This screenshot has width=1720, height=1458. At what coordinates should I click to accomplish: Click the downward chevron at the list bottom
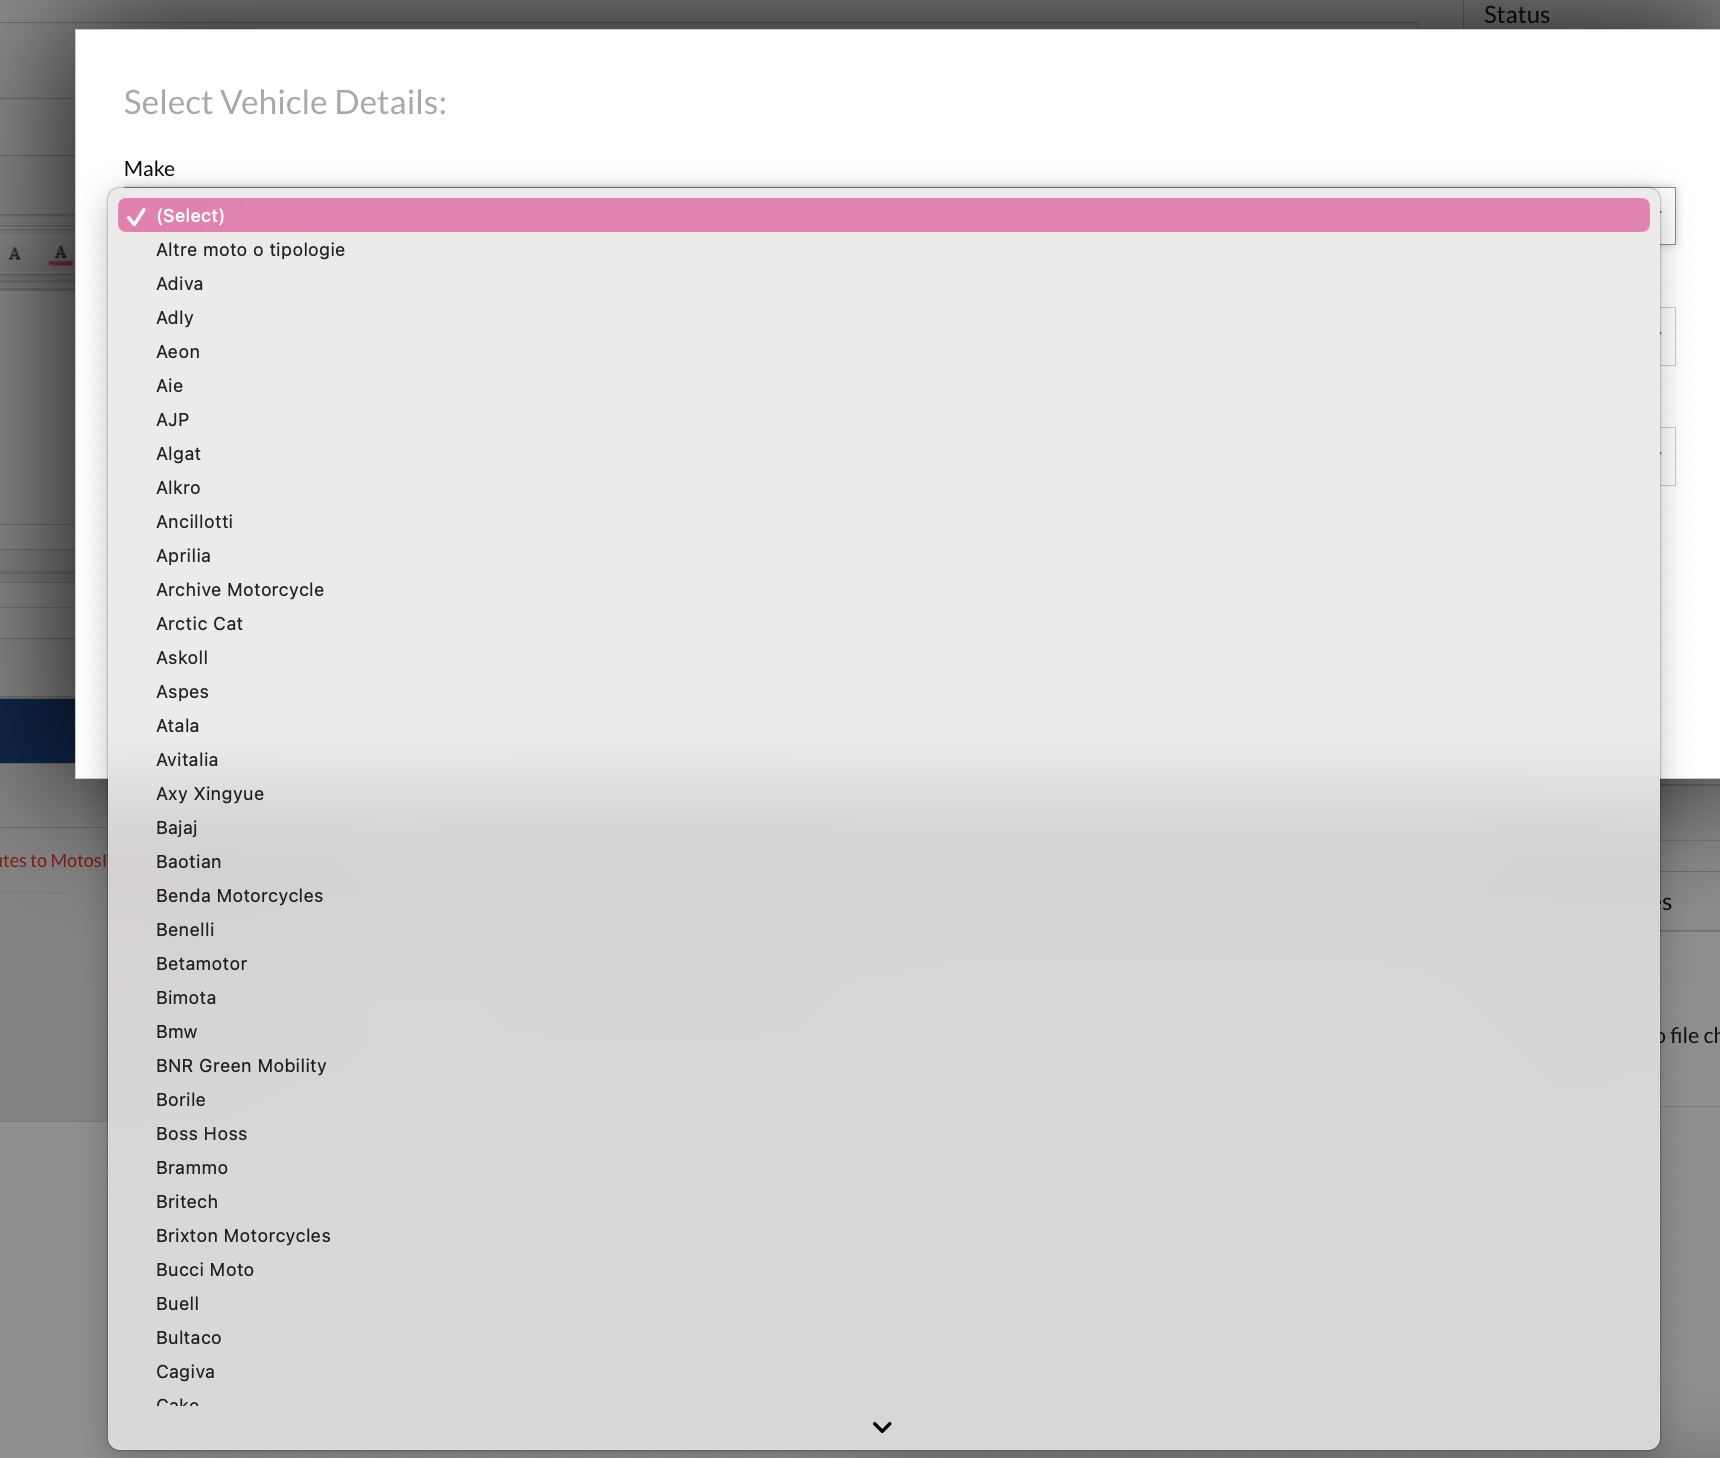coord(881,1427)
